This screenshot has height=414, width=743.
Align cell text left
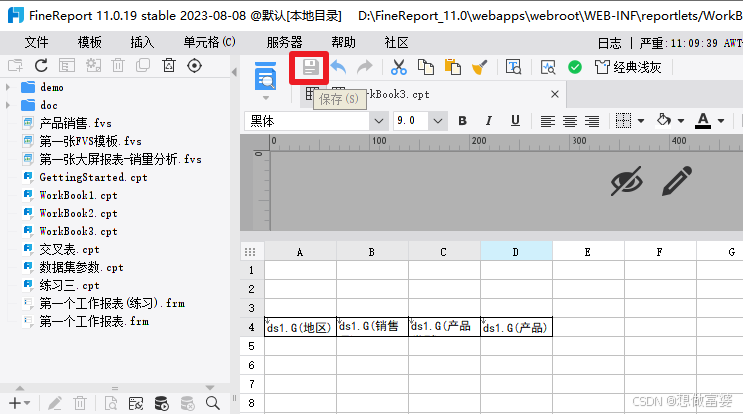[548, 121]
